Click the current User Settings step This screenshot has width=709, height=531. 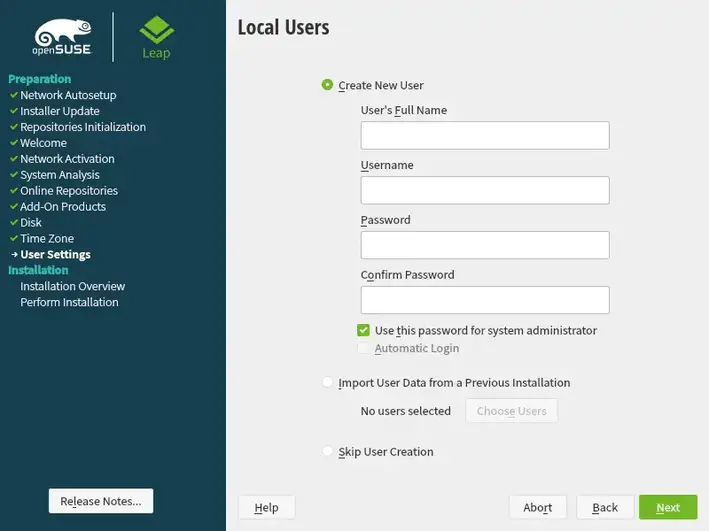coord(56,254)
